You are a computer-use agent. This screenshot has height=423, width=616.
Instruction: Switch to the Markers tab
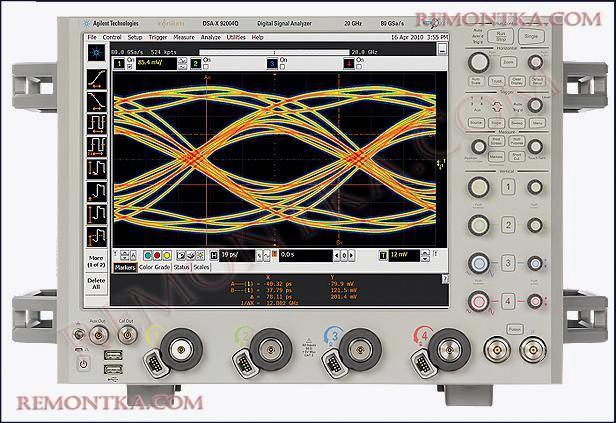(x=125, y=267)
